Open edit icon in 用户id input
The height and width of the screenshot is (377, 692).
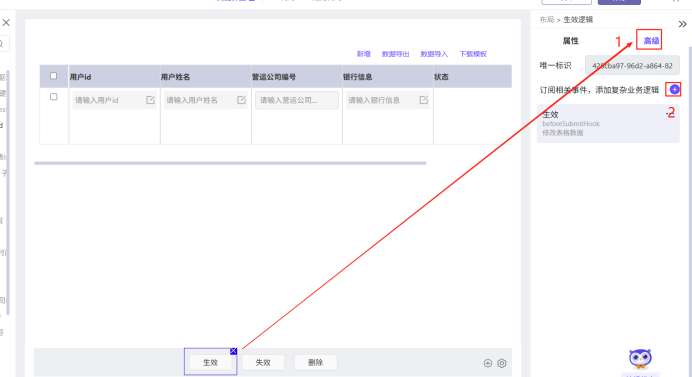pyautogui.click(x=150, y=100)
